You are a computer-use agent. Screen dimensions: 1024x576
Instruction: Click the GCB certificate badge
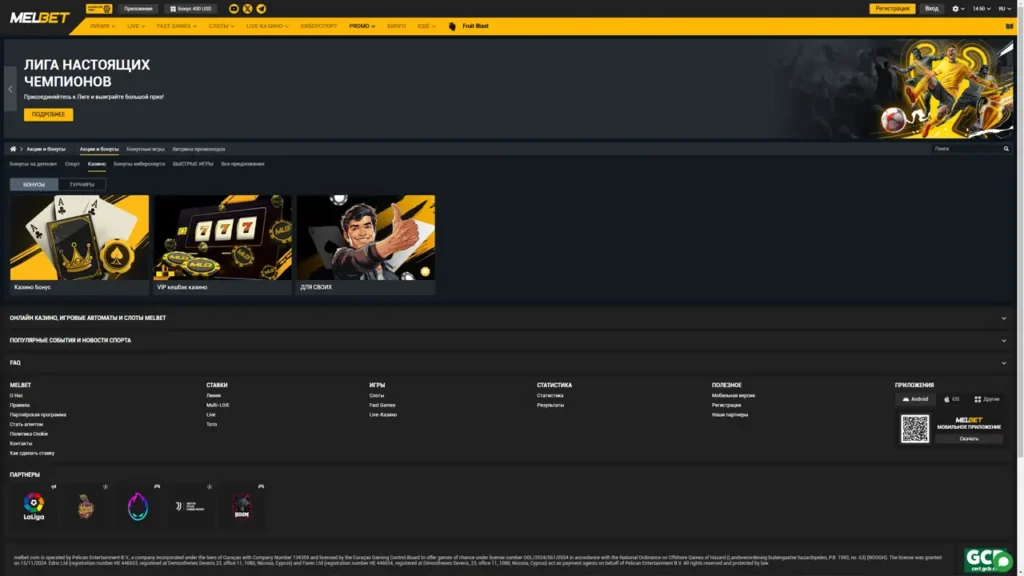click(984, 560)
